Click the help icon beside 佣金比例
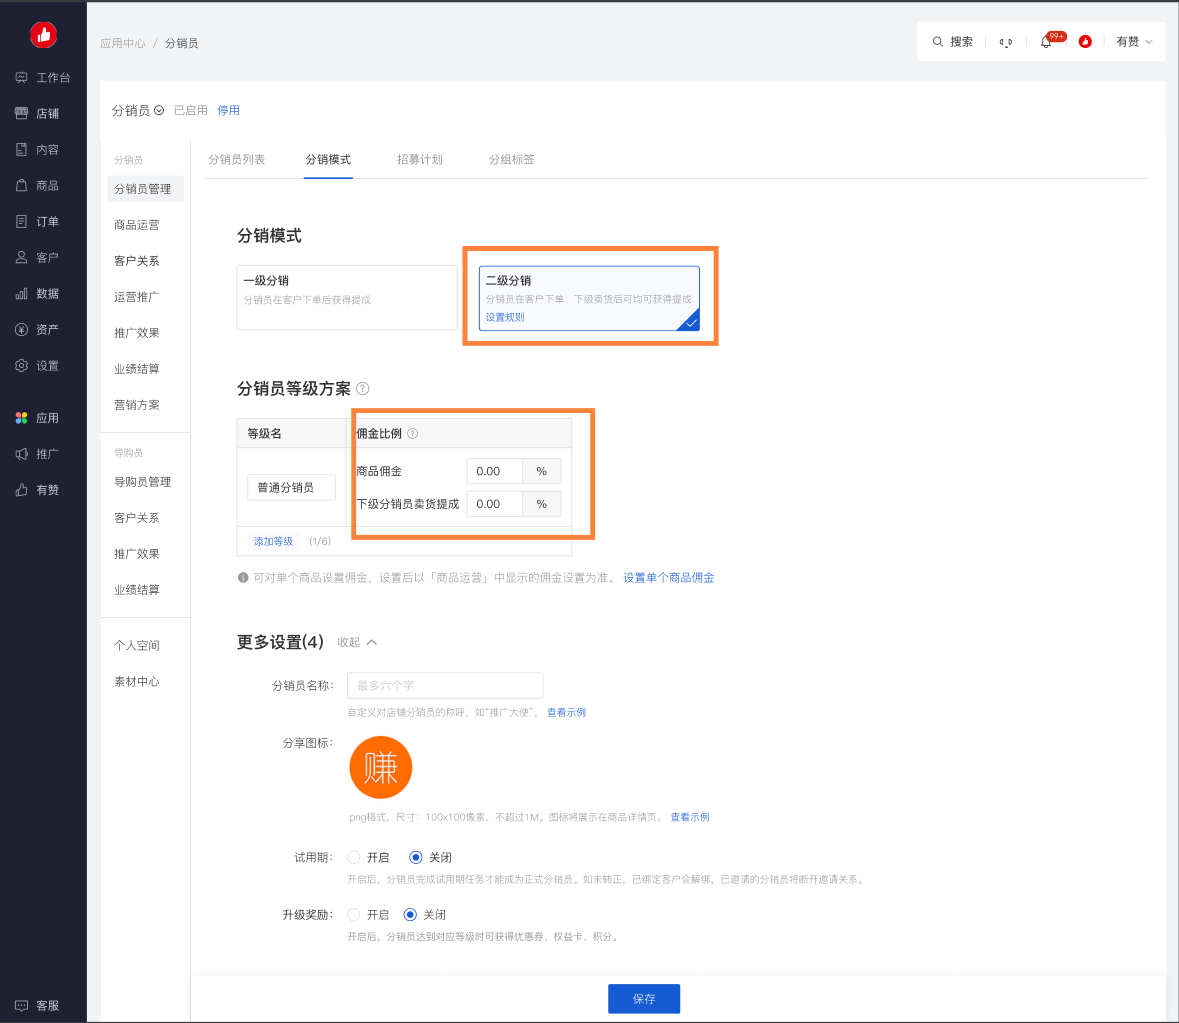The height and width of the screenshot is (1023, 1179). click(x=413, y=434)
